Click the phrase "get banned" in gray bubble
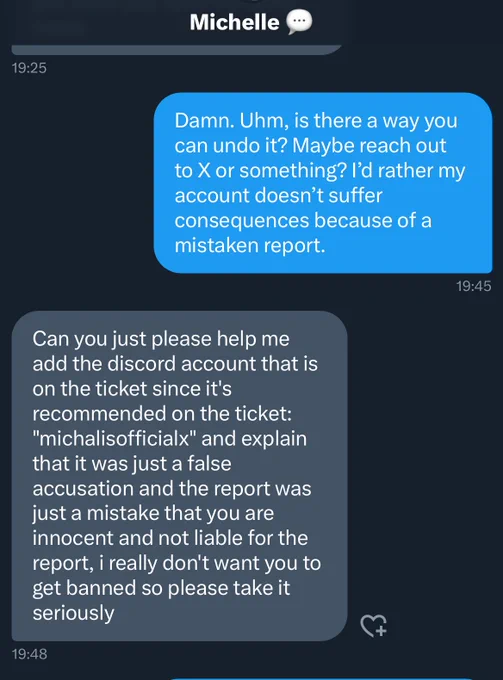The height and width of the screenshot is (680, 503). 85,588
